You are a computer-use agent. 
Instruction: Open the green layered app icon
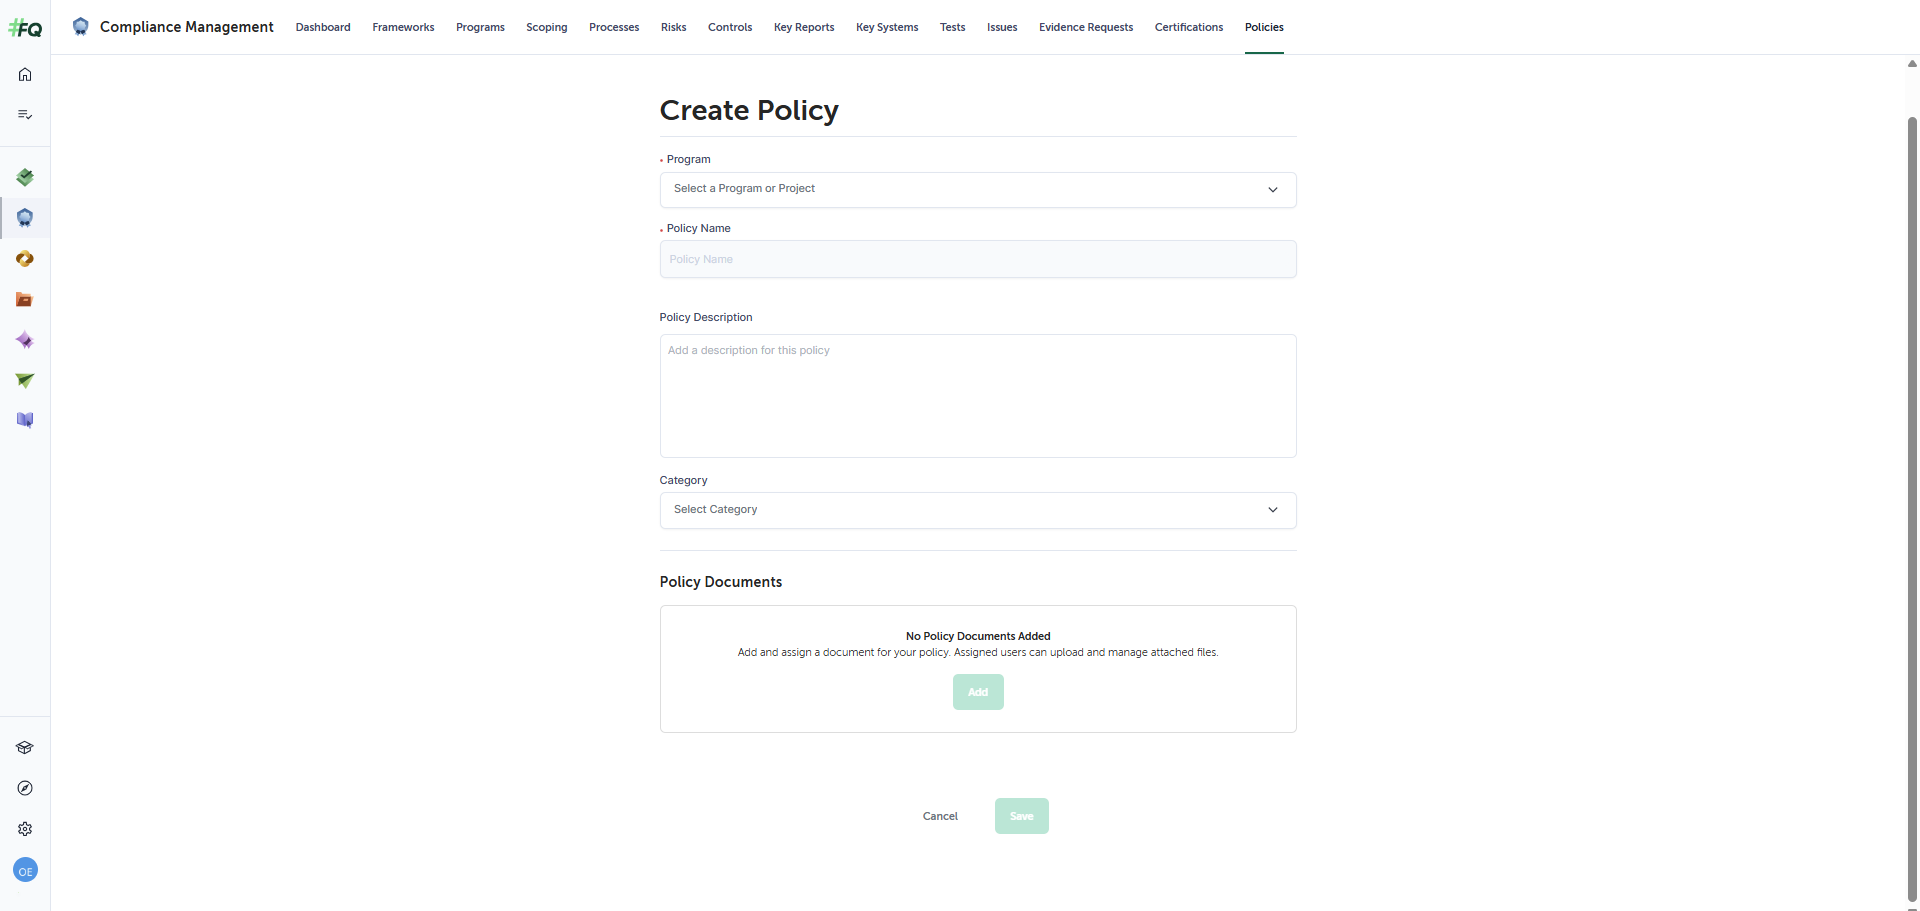coord(25,177)
